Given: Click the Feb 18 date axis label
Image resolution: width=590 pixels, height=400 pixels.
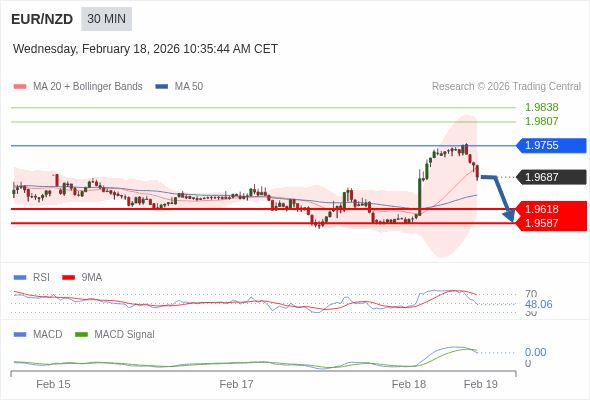Looking at the screenshot, I should (409, 384).
